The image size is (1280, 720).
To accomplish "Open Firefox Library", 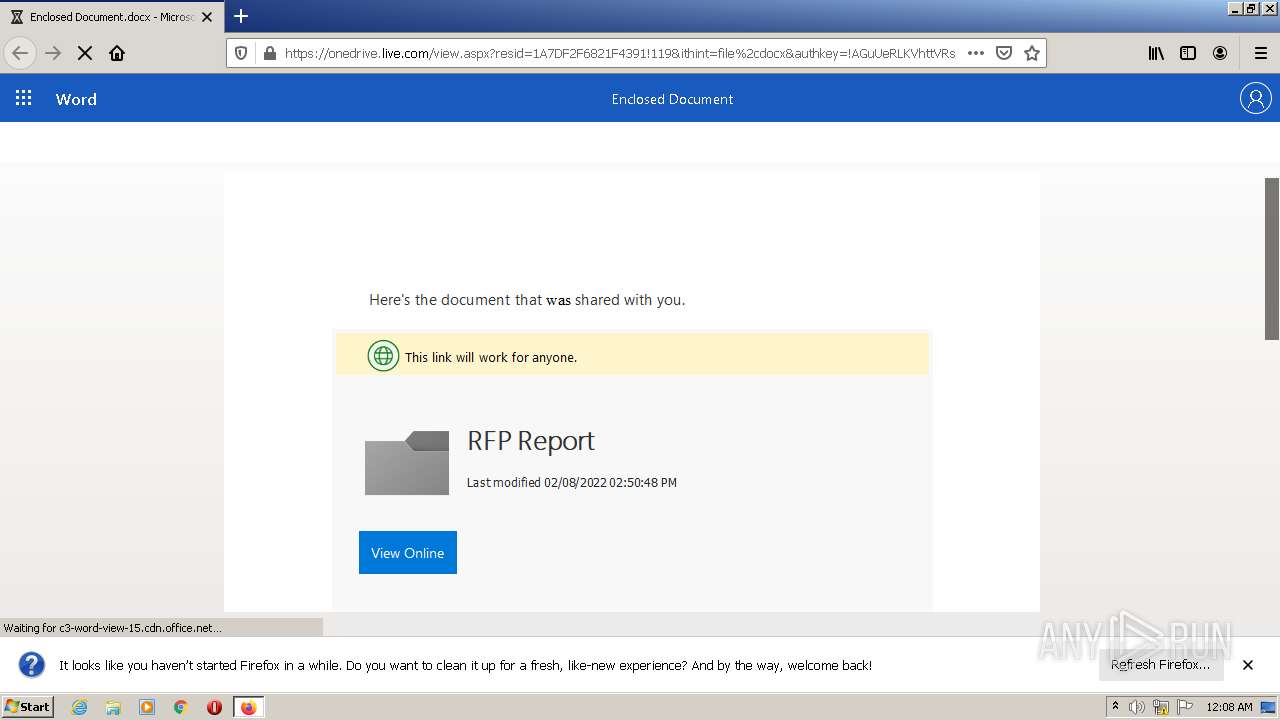I will pyautogui.click(x=1156, y=53).
